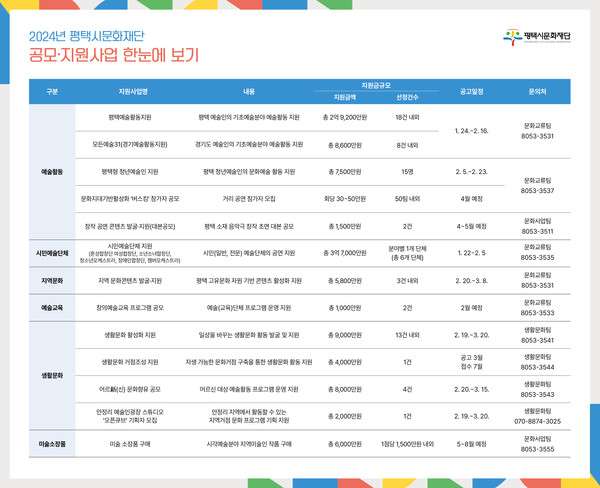Image resolution: width=600 pixels, height=488 pixels.
Task: Click the schedule '공고 3월 접수 7월'
Action: click(471, 362)
